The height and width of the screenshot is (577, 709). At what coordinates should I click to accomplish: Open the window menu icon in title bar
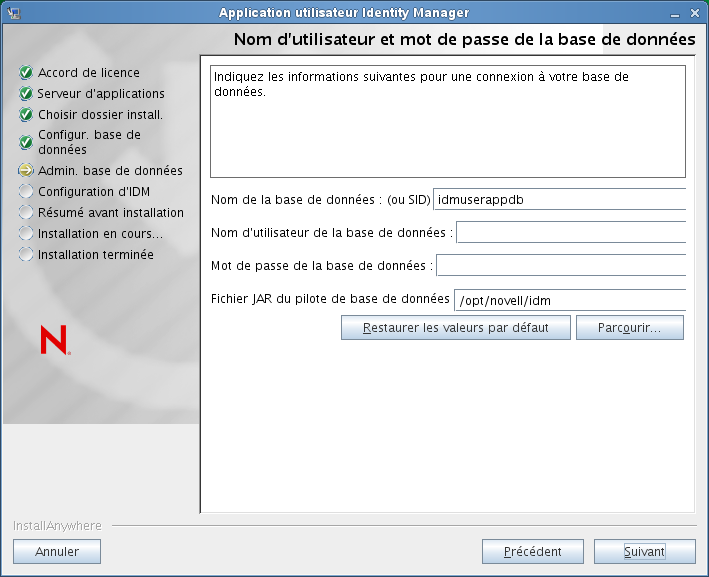point(14,13)
